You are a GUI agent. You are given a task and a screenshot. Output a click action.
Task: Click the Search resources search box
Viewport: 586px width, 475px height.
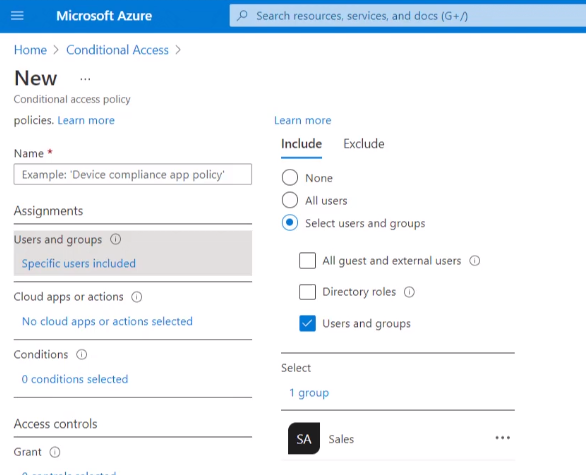point(407,16)
